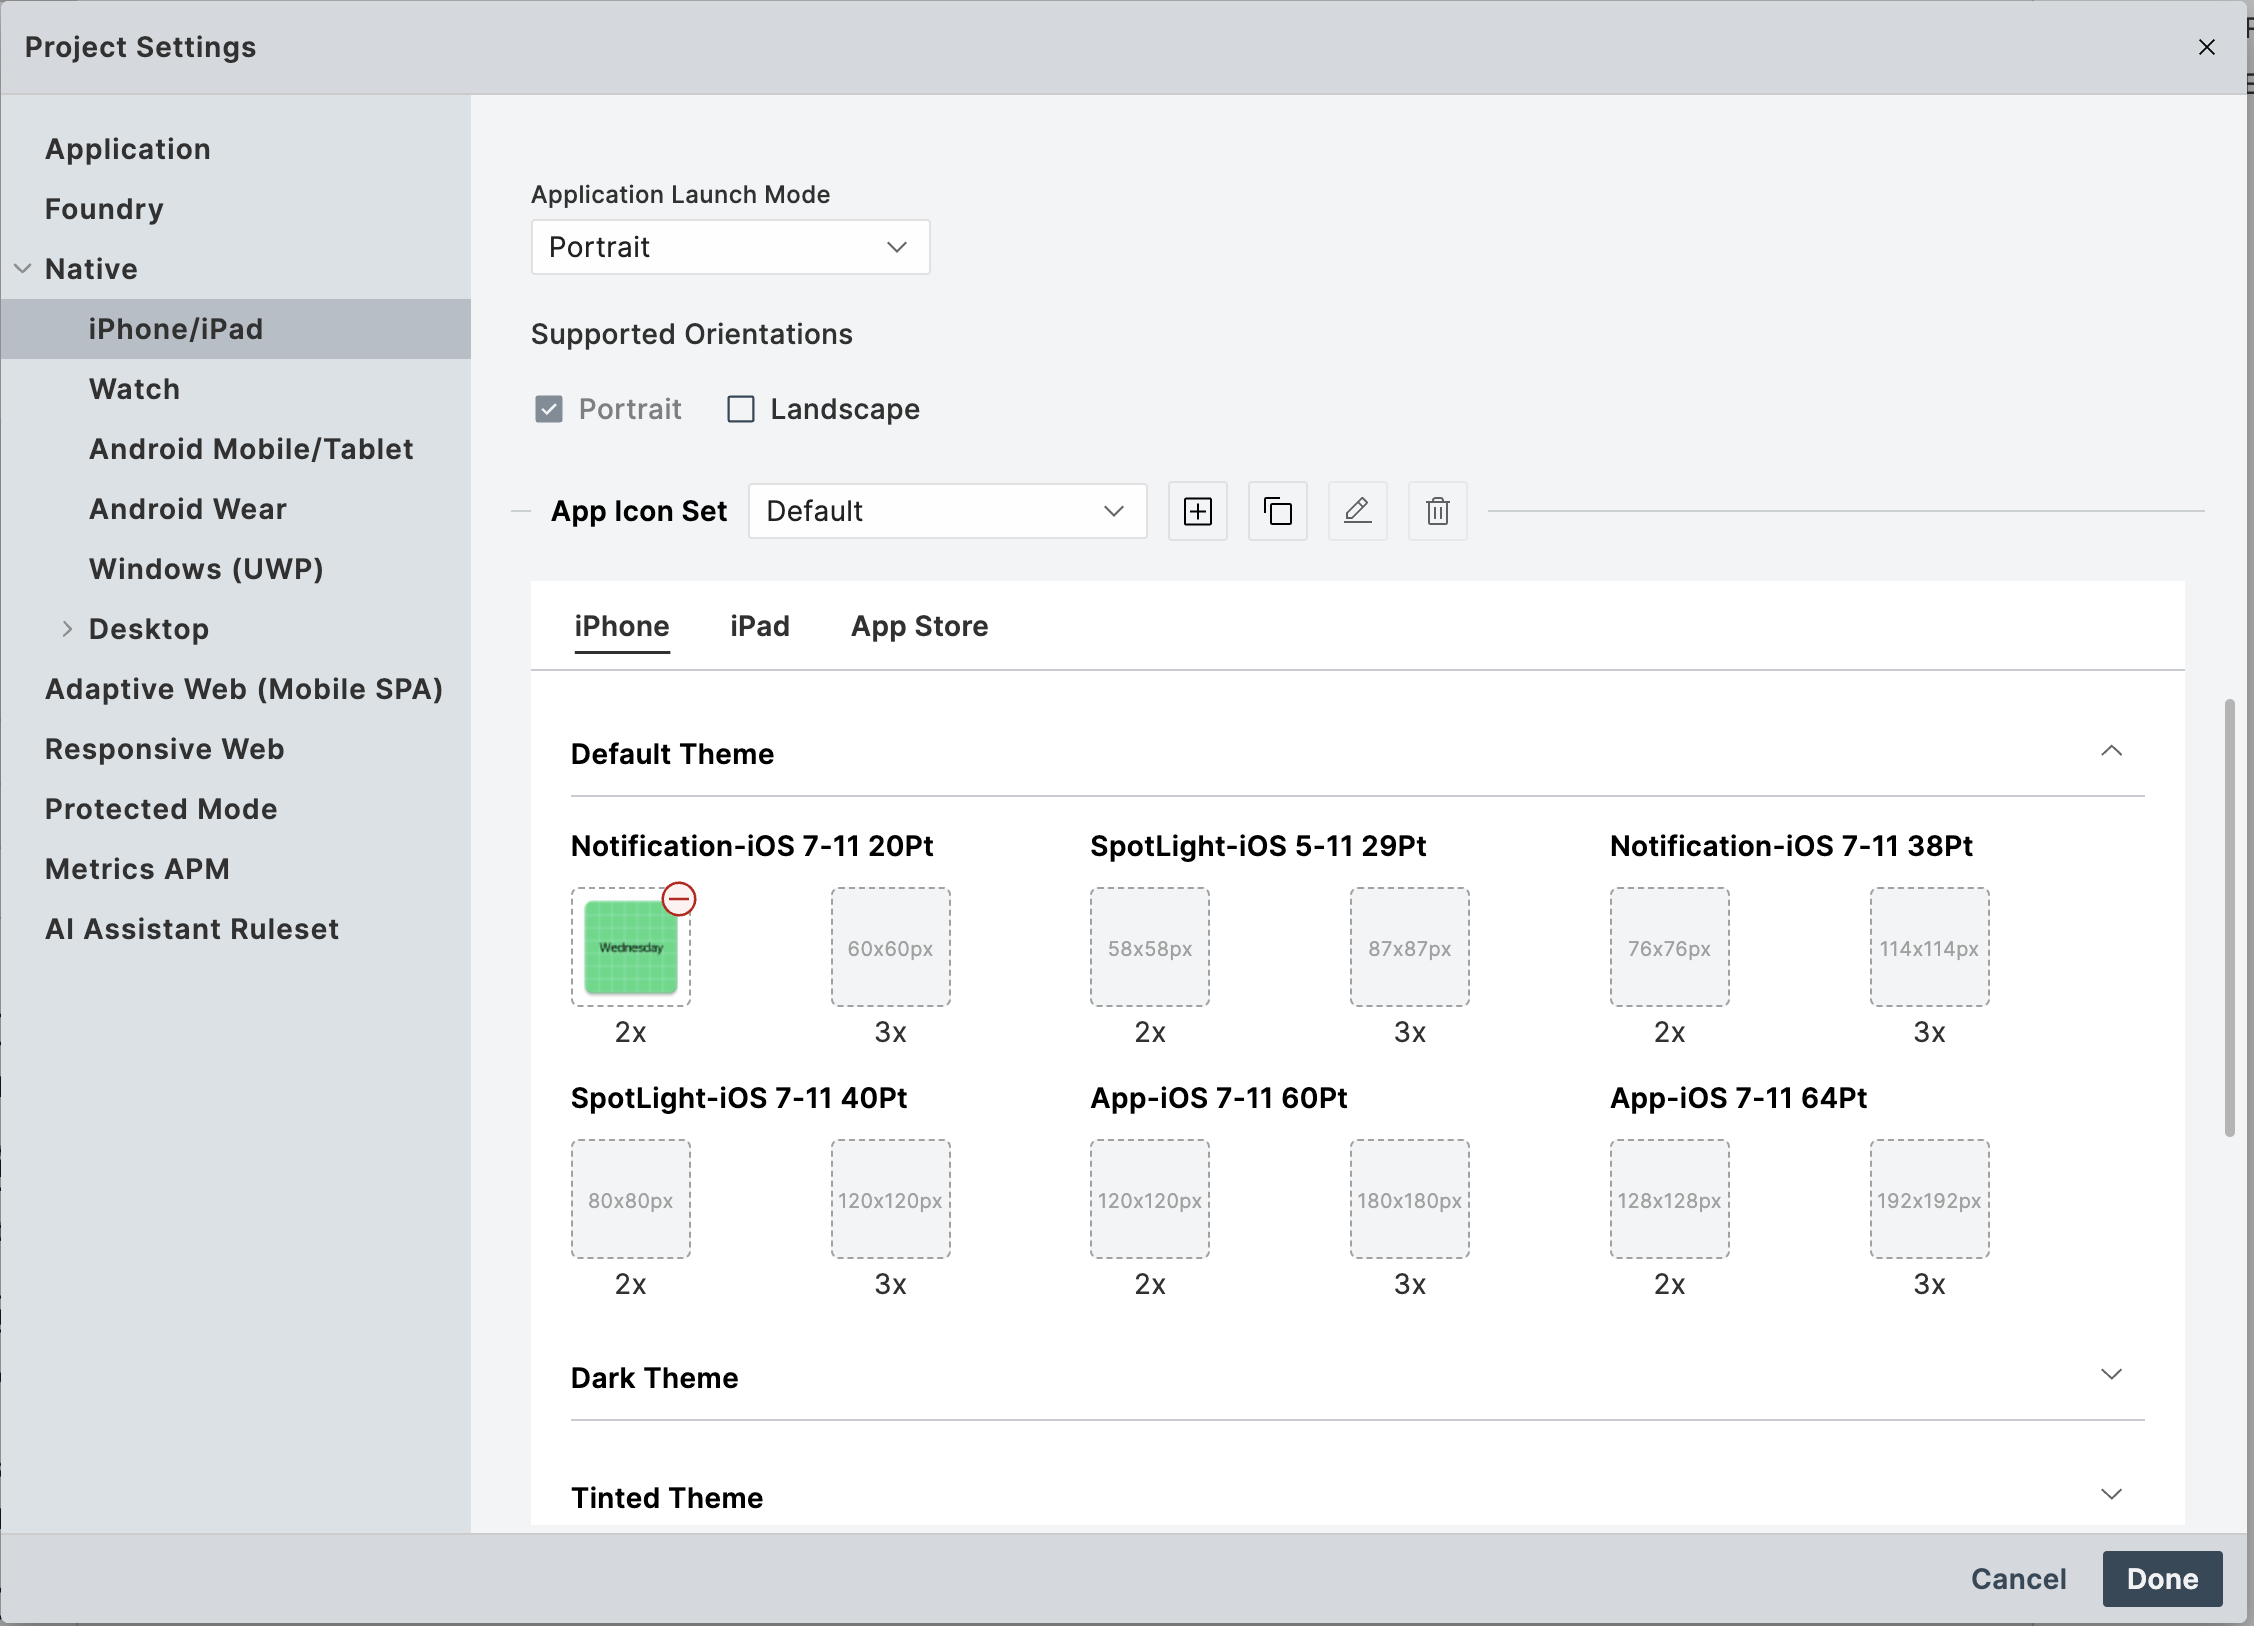Screen dimensions: 2254x1626
Task: Open the Application Launch Mode dropdown
Action: [730, 247]
